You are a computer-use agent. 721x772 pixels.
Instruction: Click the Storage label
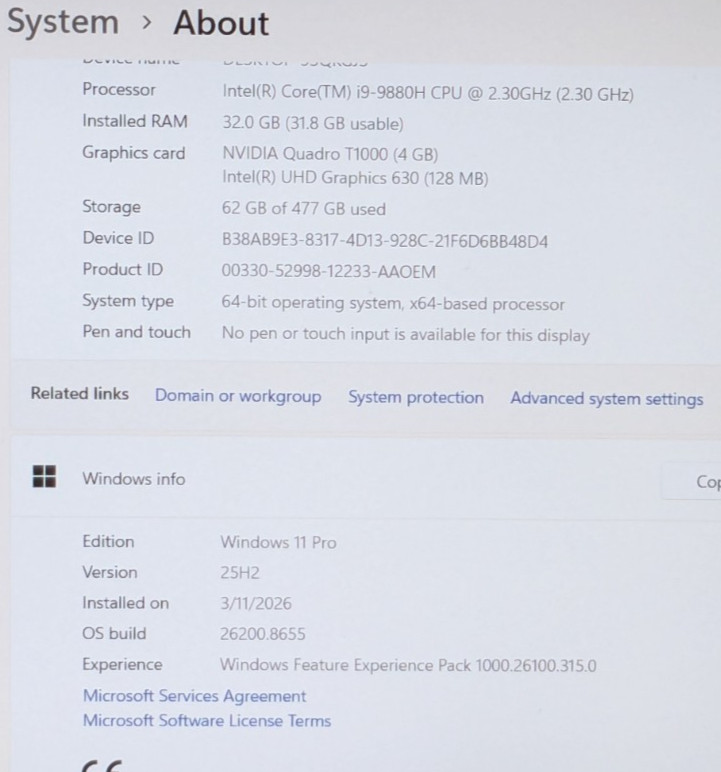point(111,207)
